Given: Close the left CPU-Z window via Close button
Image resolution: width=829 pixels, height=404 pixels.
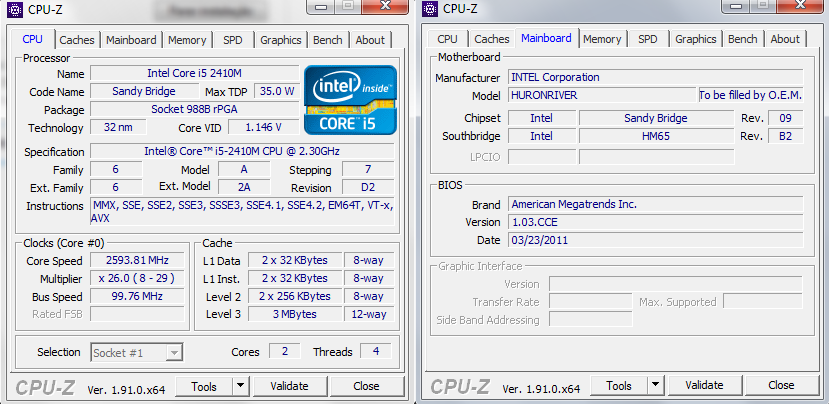Looking at the screenshot, I should click(x=366, y=386).
